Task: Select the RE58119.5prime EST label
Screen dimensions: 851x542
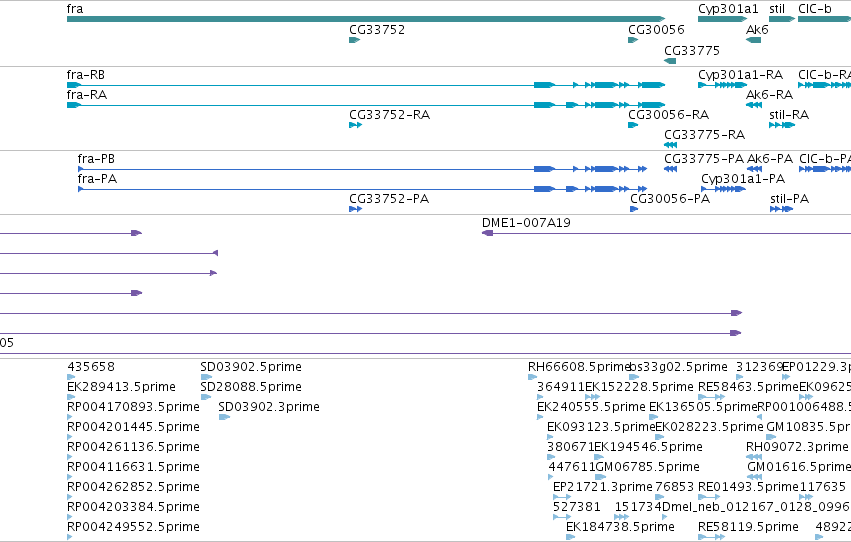Action: pos(748,527)
